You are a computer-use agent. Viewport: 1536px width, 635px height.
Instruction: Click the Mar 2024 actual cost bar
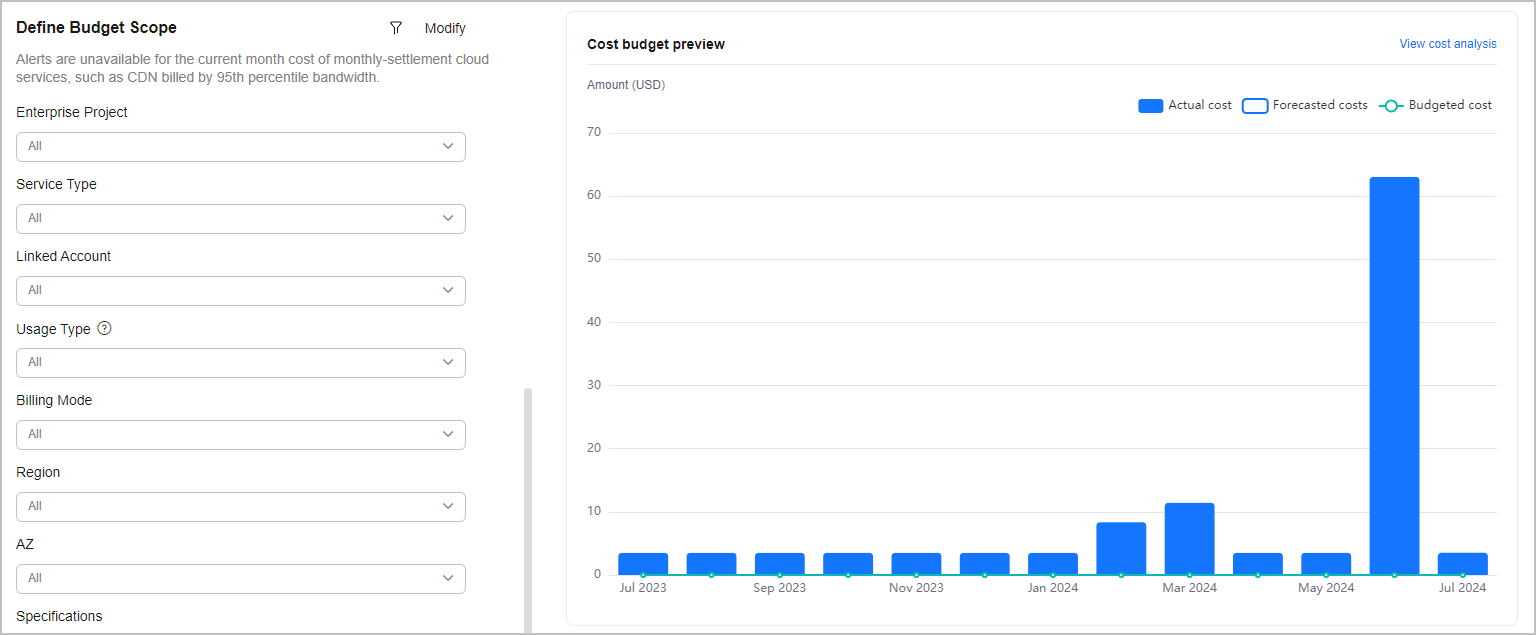[1189, 539]
